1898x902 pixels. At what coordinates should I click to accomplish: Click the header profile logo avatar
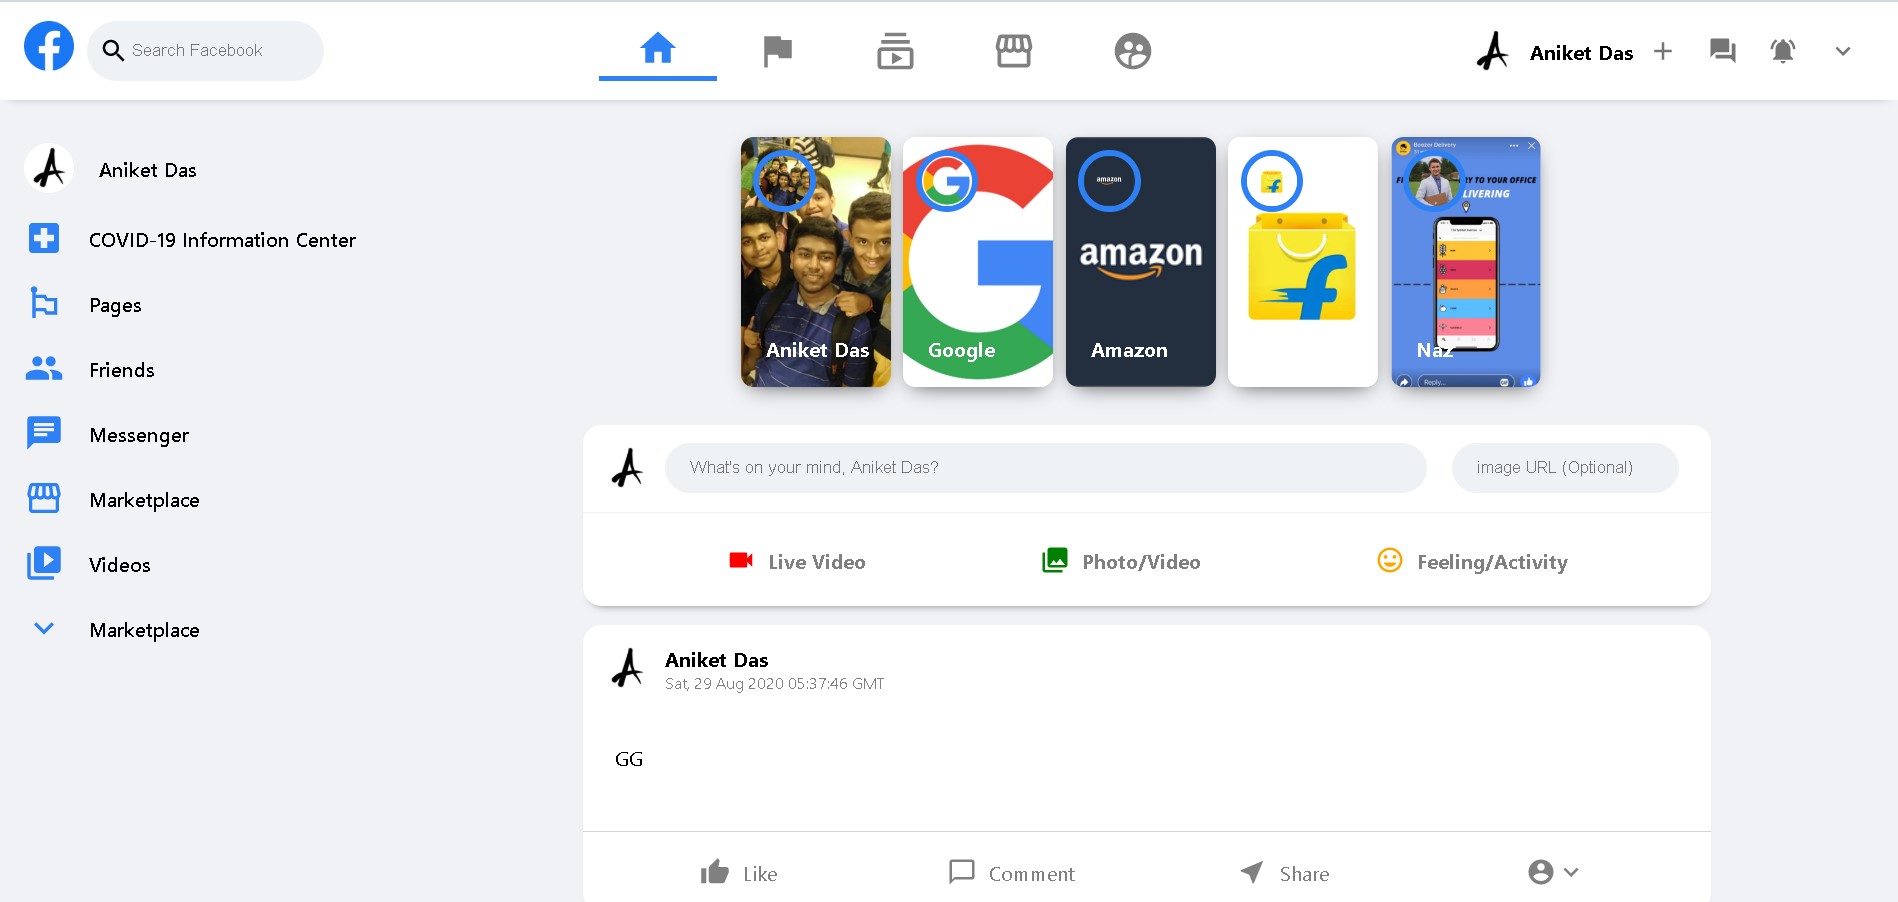point(1492,51)
